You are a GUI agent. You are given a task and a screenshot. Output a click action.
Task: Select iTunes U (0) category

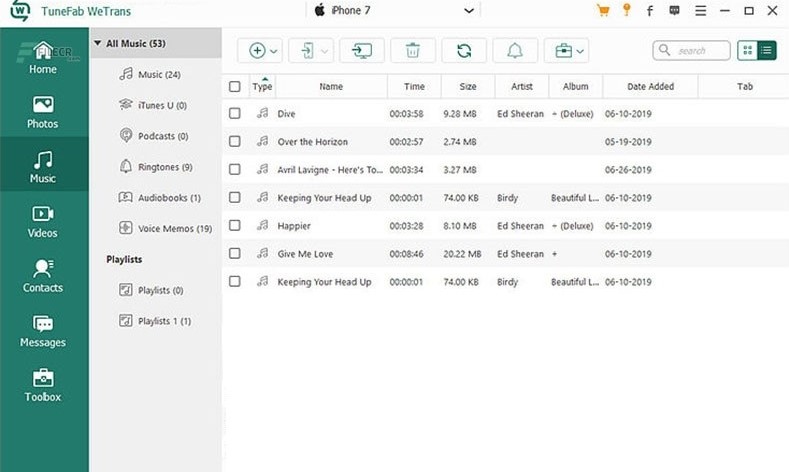(156, 105)
